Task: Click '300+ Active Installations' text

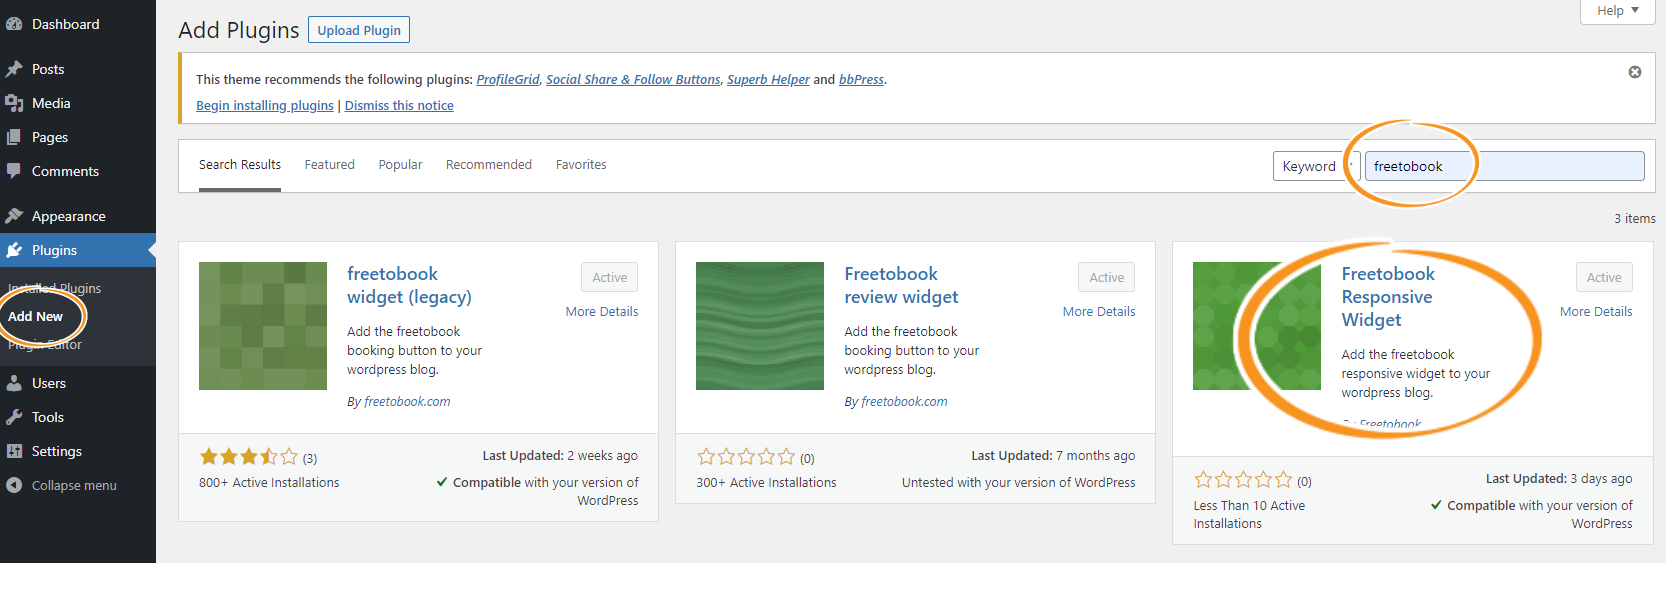Action: 766,483
